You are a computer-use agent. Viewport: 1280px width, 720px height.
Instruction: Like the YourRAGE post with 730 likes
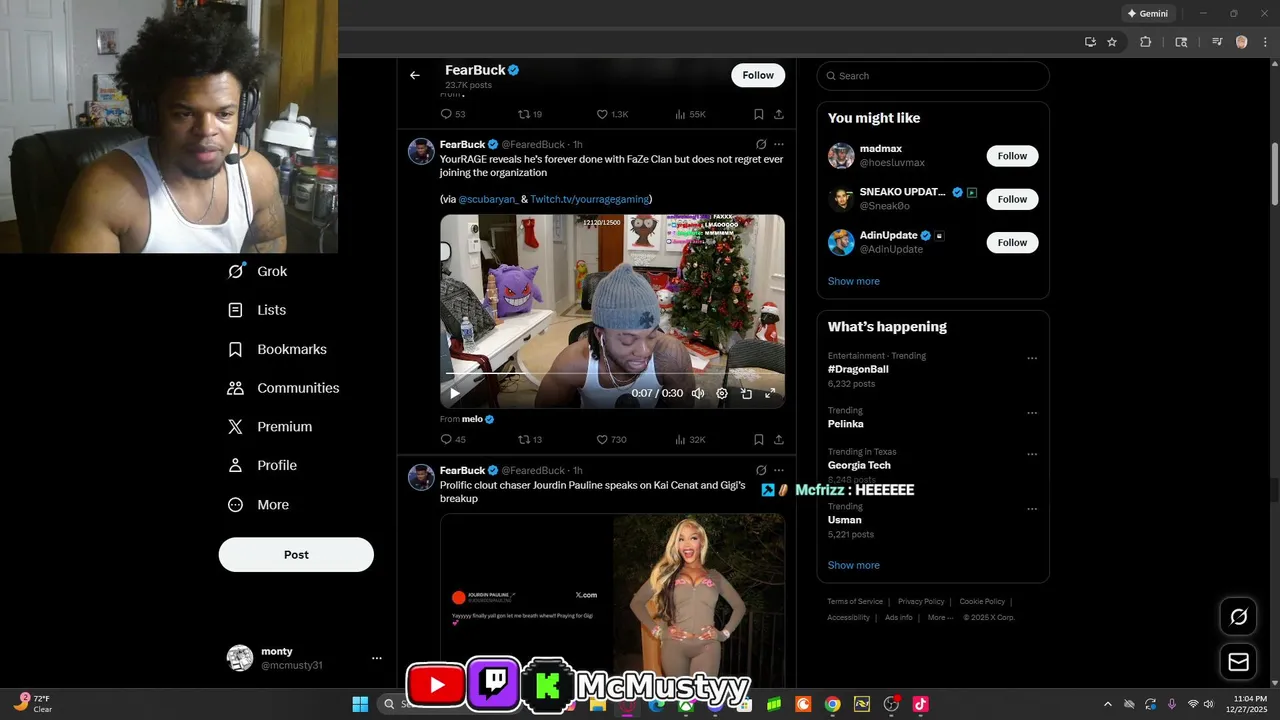click(611, 439)
